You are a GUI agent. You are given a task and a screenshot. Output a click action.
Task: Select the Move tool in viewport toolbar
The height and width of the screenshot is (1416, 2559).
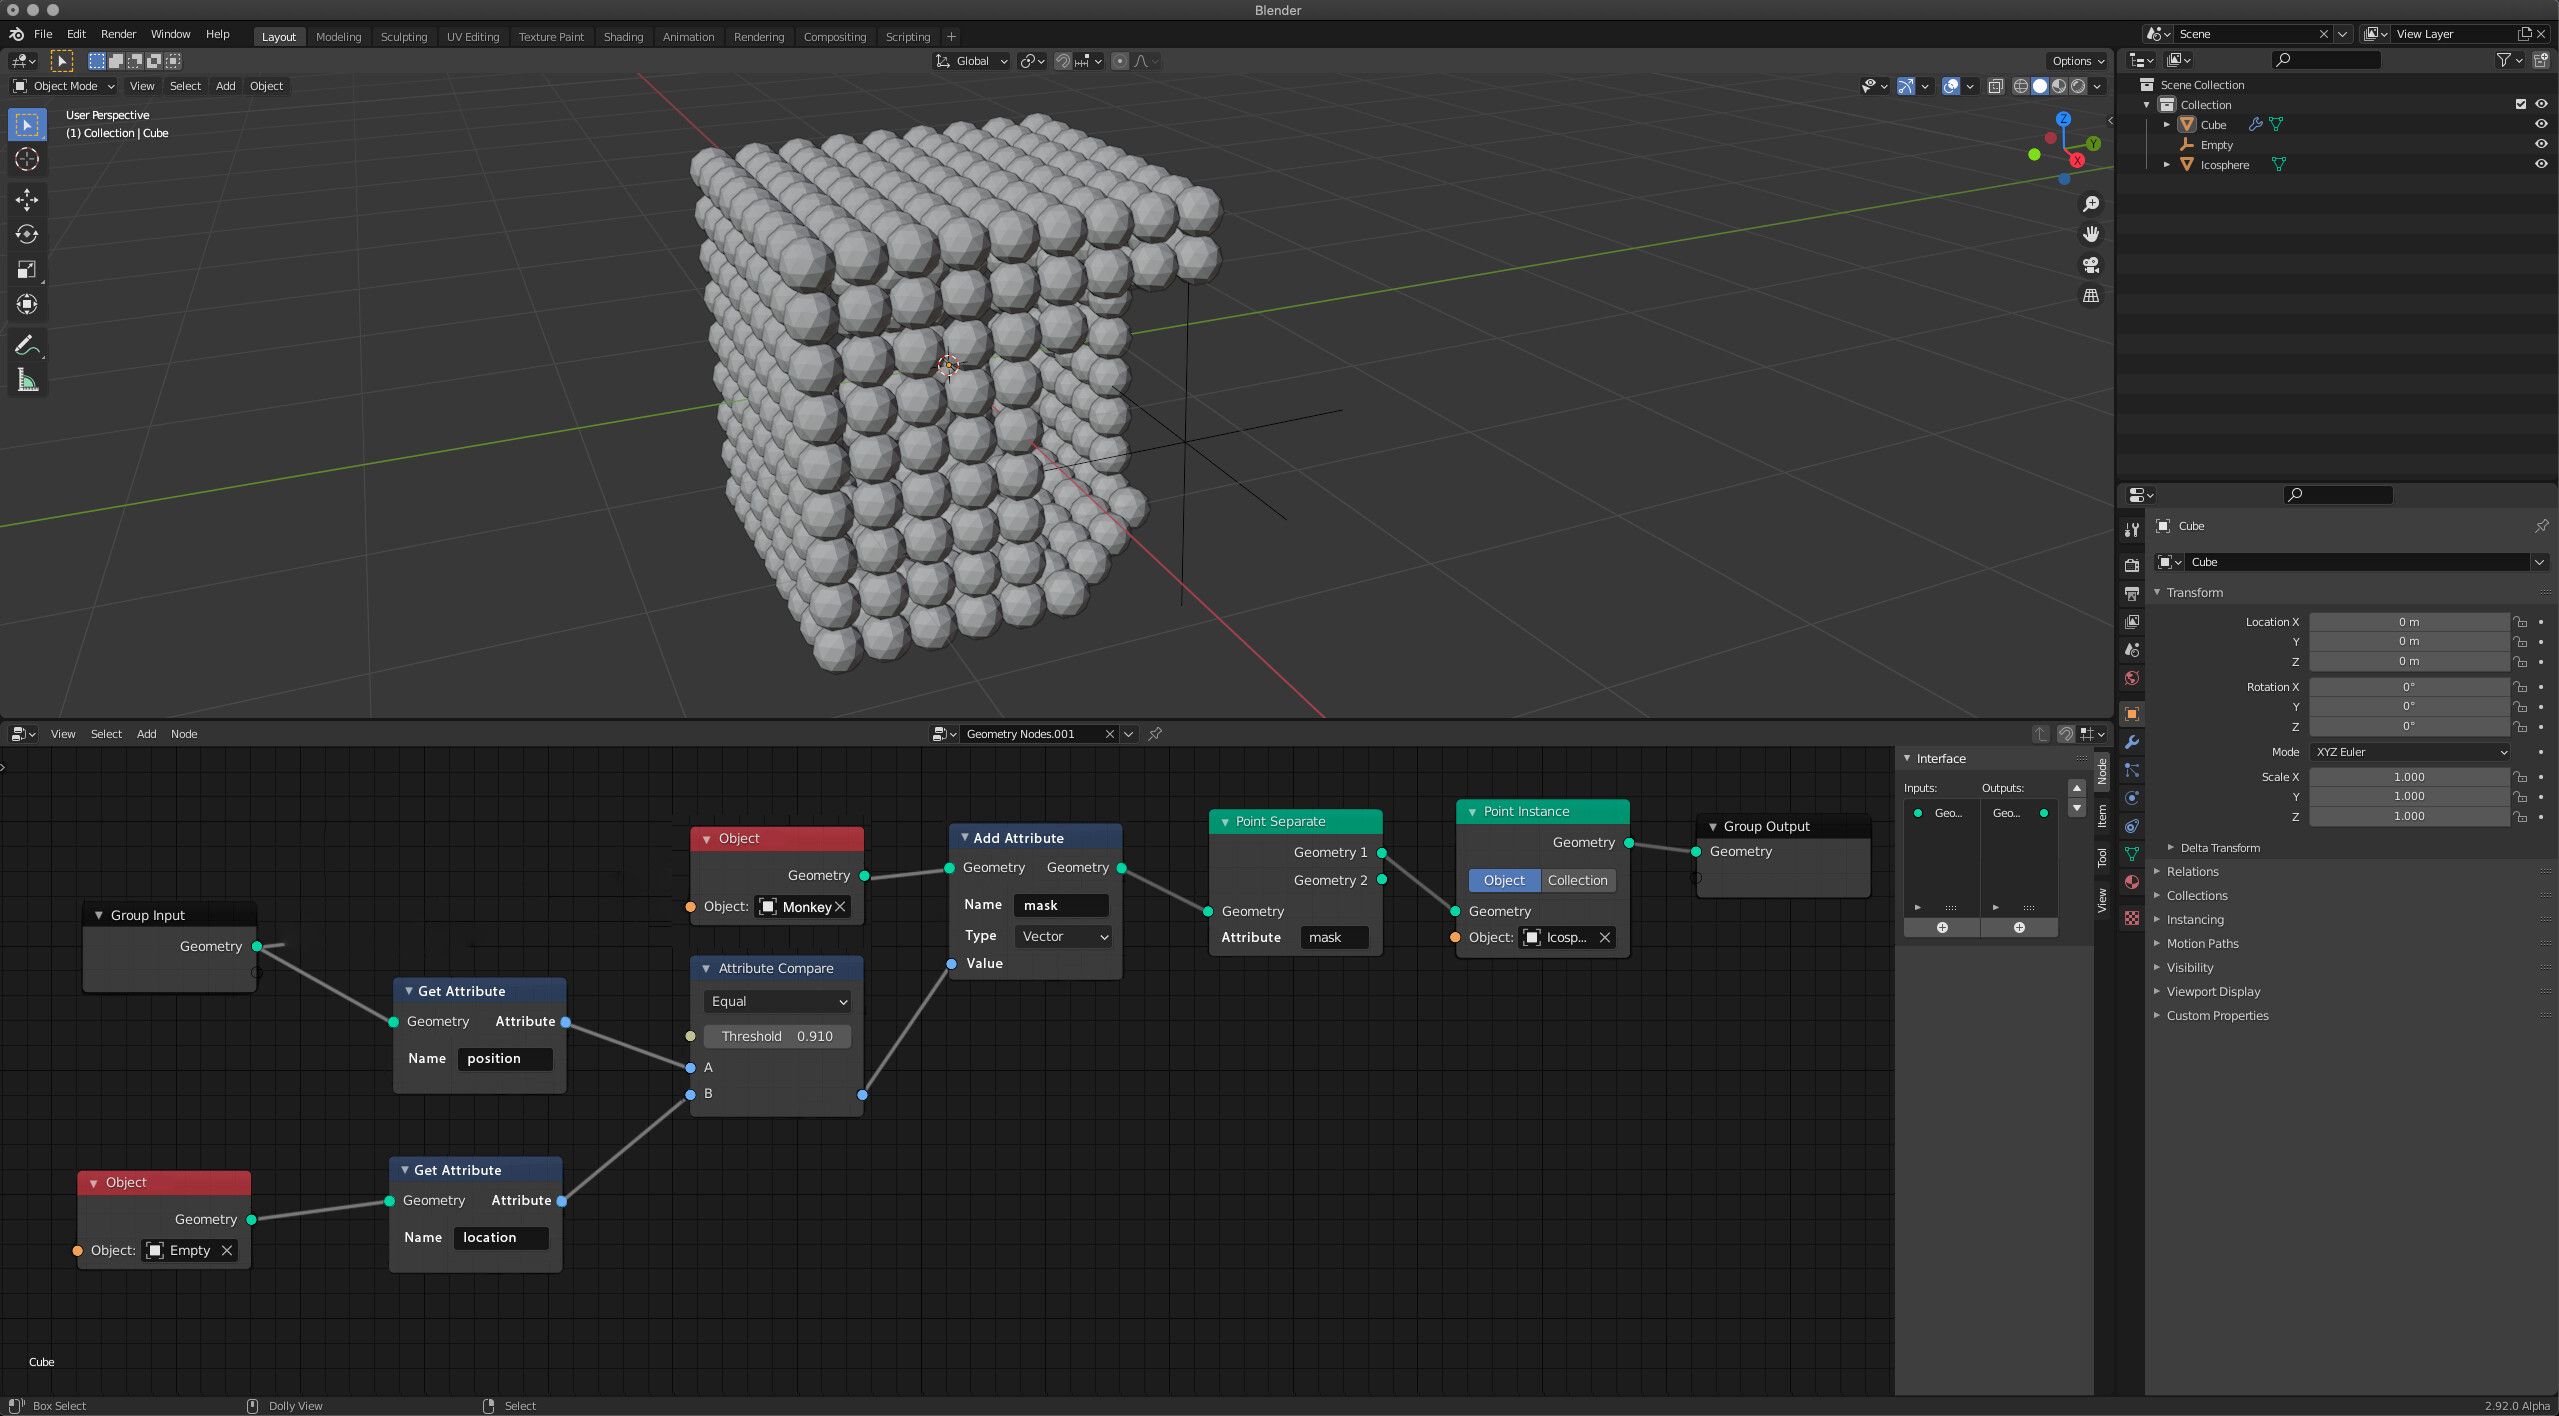pos(27,200)
